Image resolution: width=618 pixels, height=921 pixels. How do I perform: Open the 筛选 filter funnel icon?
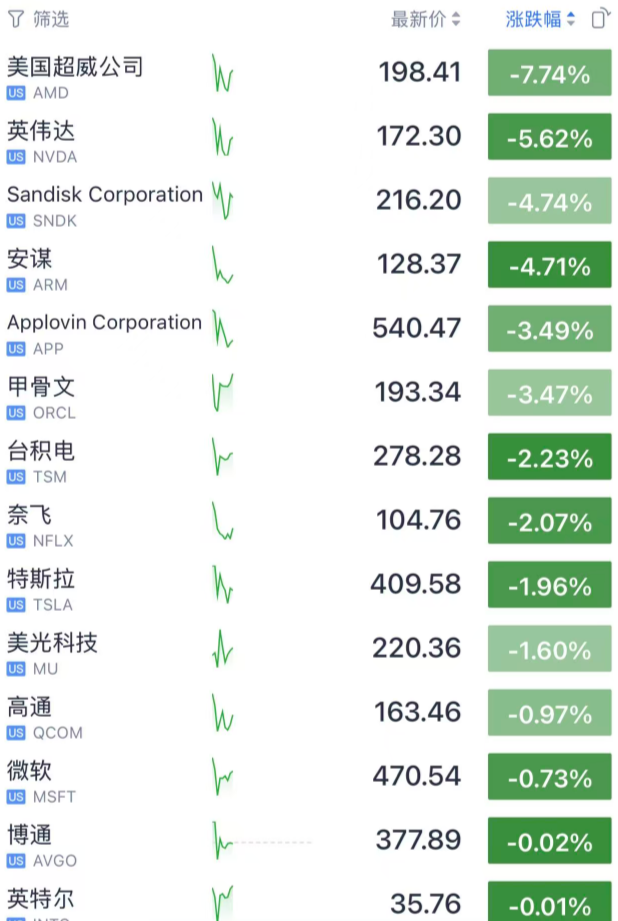click(15, 19)
